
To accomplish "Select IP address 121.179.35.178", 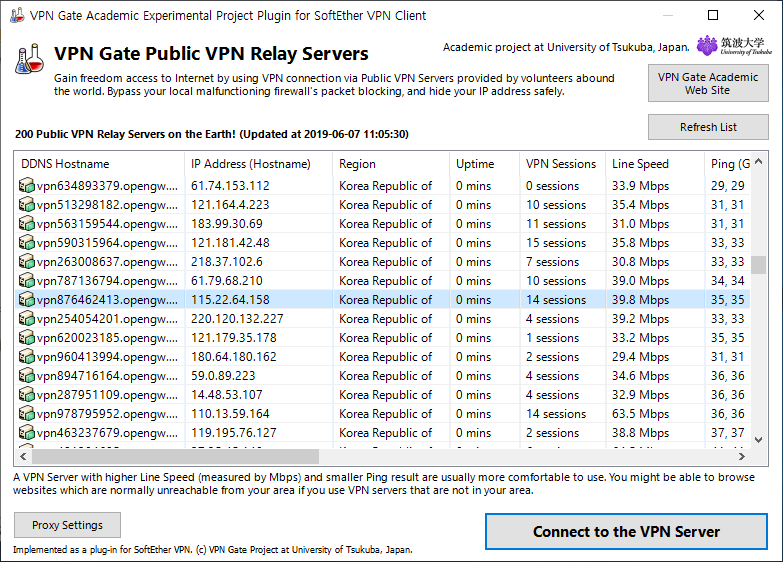I will coord(234,338).
